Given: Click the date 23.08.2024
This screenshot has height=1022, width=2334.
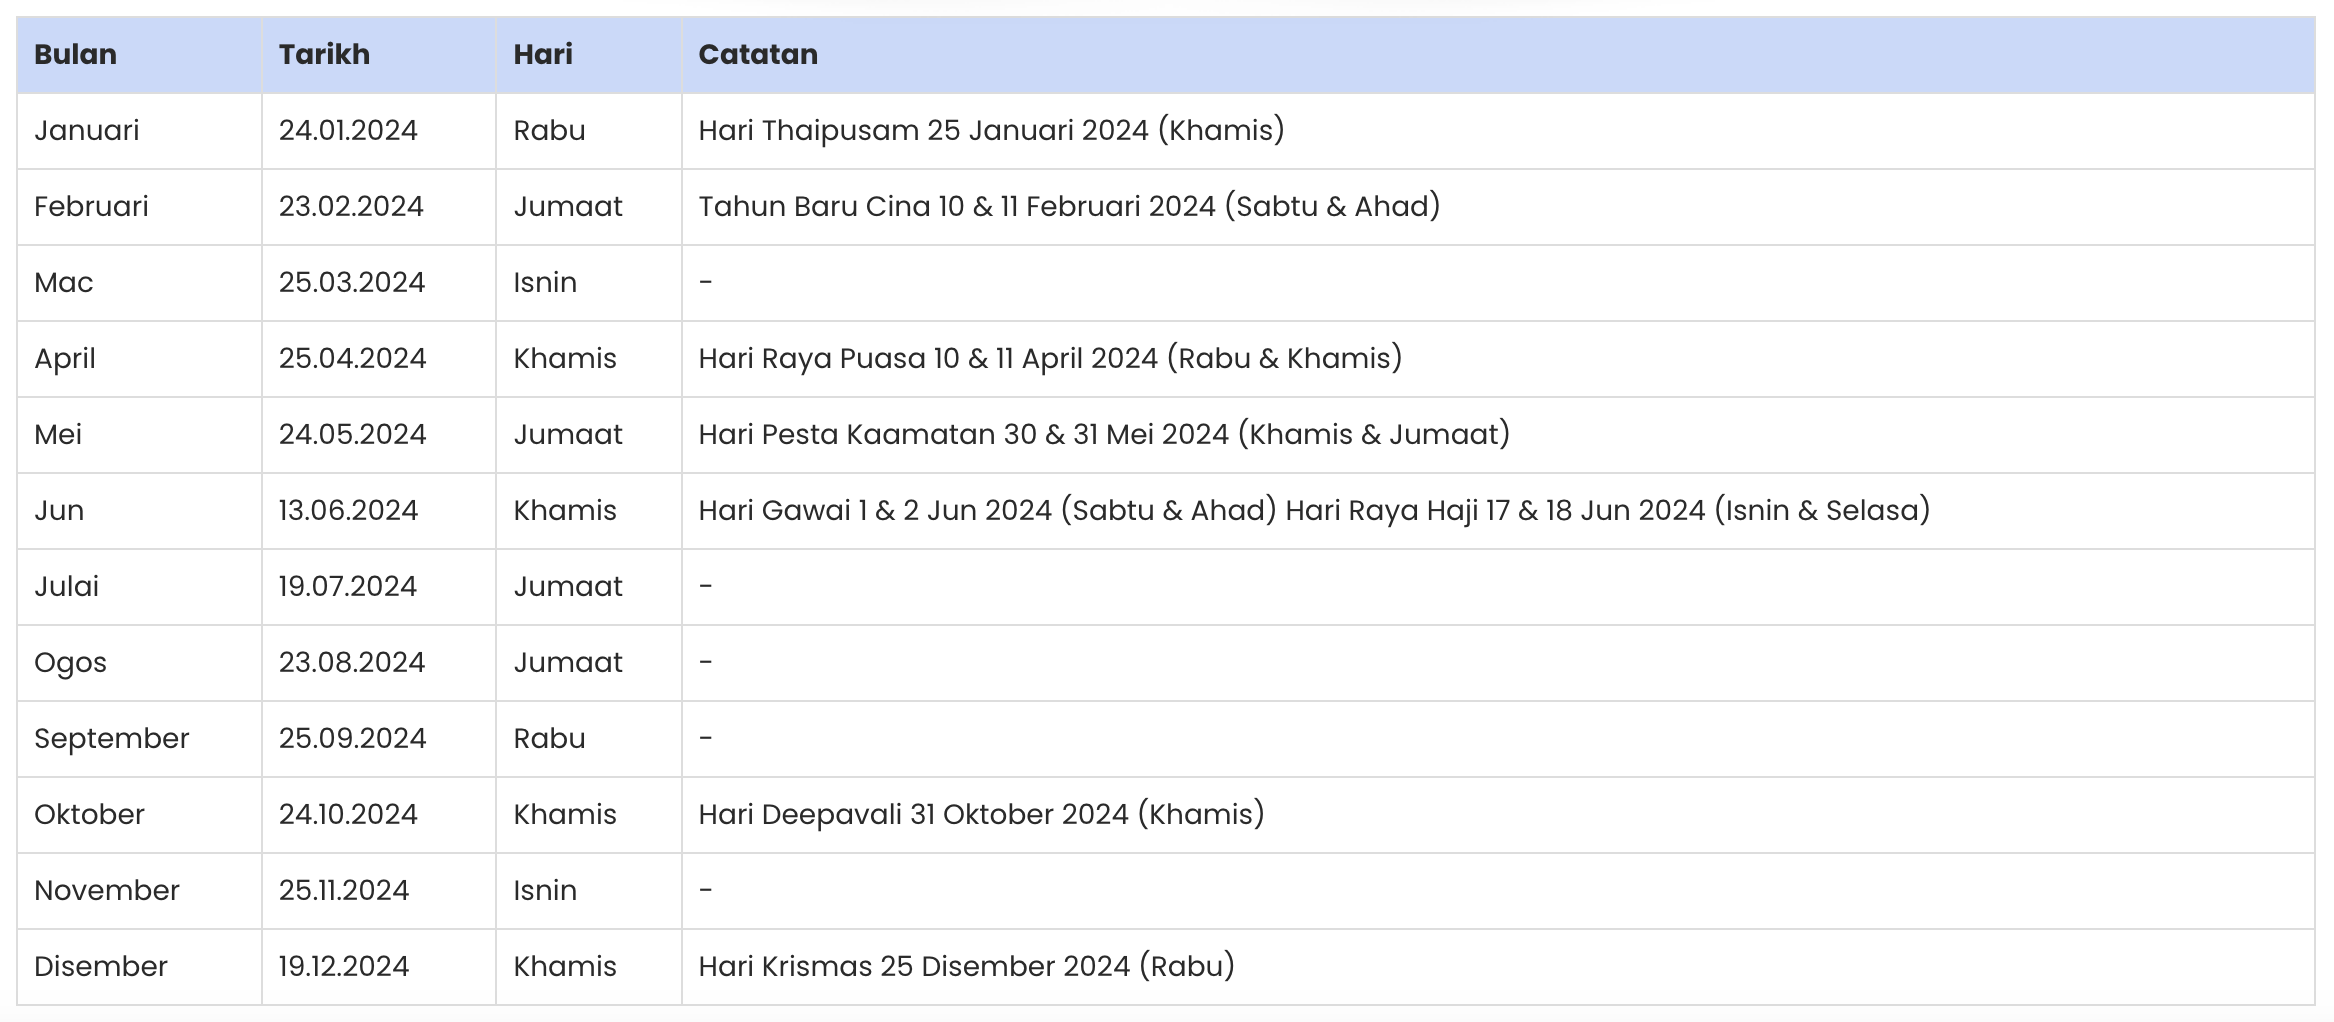Looking at the screenshot, I should (352, 662).
